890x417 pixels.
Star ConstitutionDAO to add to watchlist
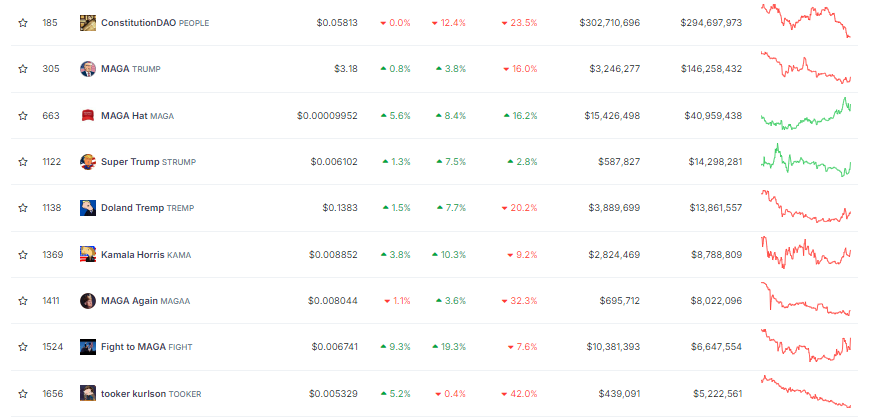pyautogui.click(x=23, y=23)
